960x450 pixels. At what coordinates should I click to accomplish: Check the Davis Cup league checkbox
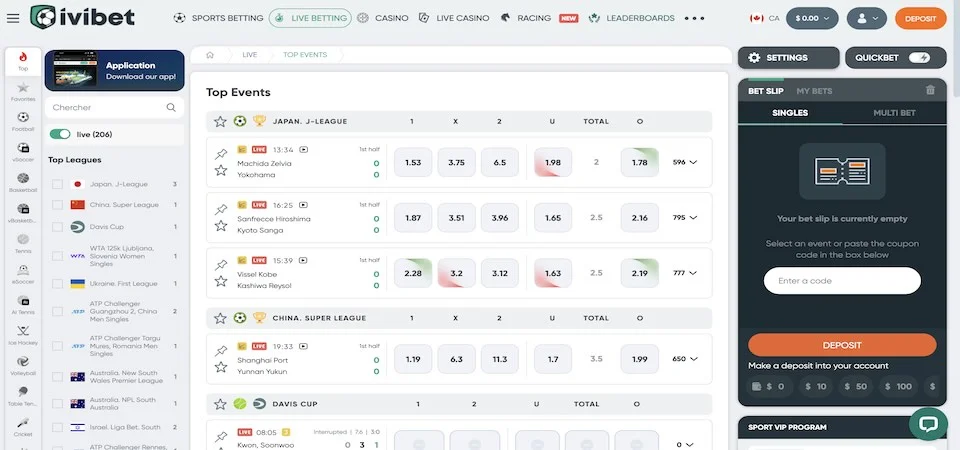tap(58, 227)
